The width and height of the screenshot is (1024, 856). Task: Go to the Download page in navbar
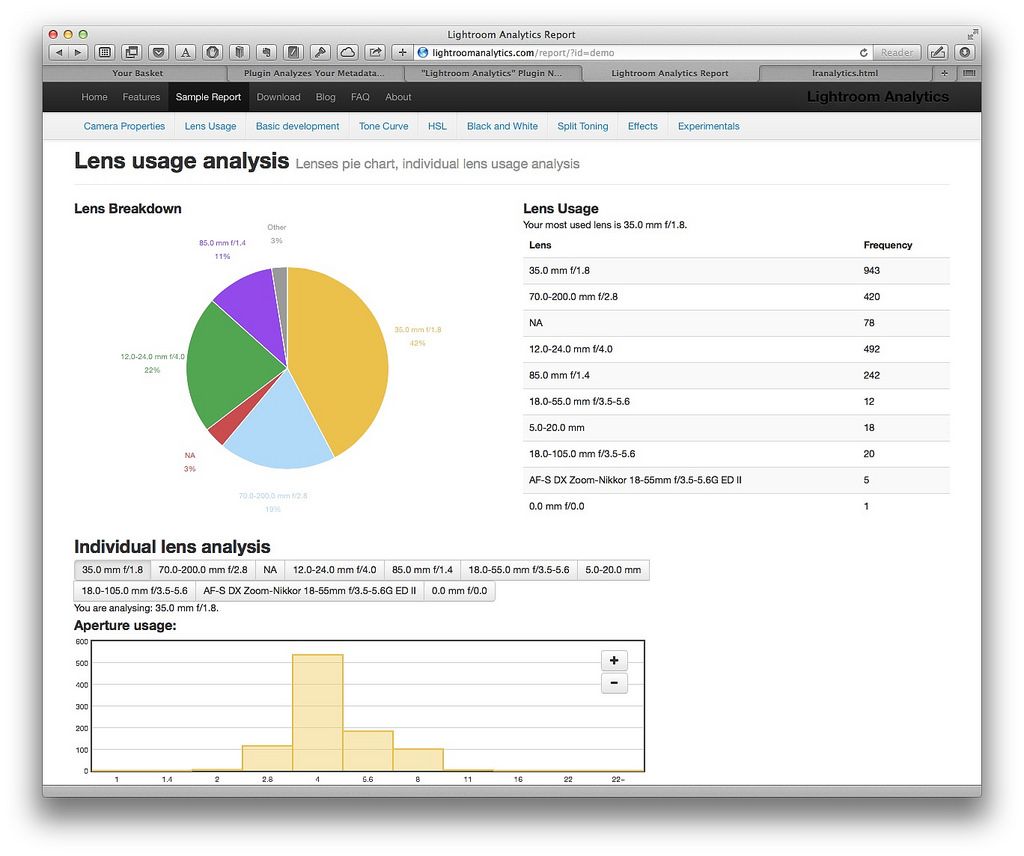tap(278, 97)
